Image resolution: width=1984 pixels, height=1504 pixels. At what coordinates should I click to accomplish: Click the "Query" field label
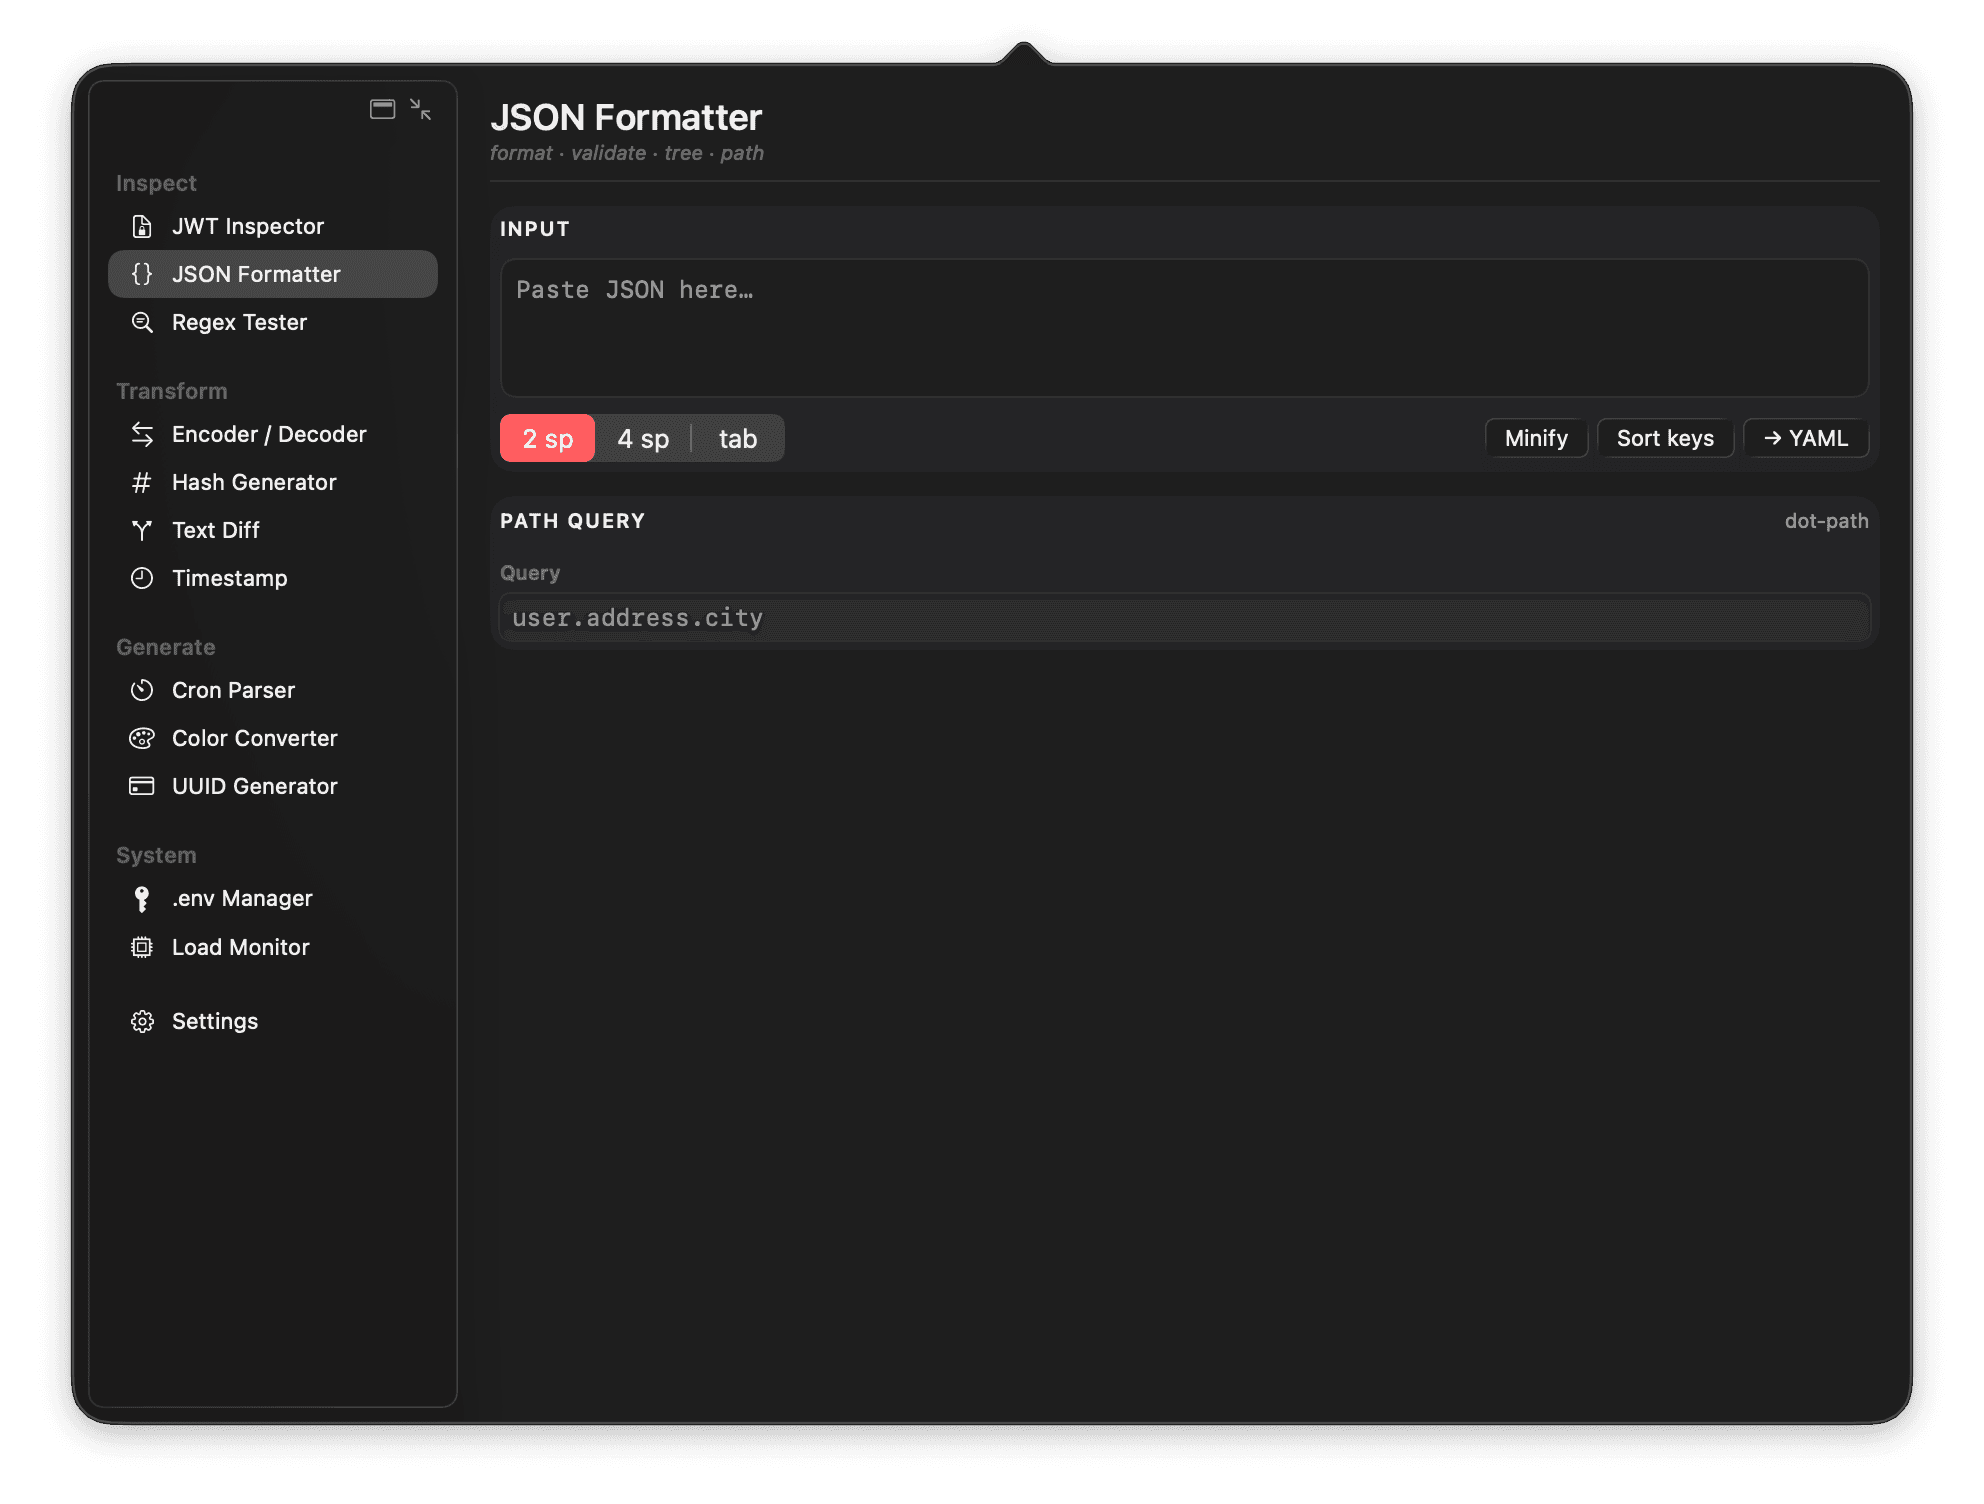530,573
